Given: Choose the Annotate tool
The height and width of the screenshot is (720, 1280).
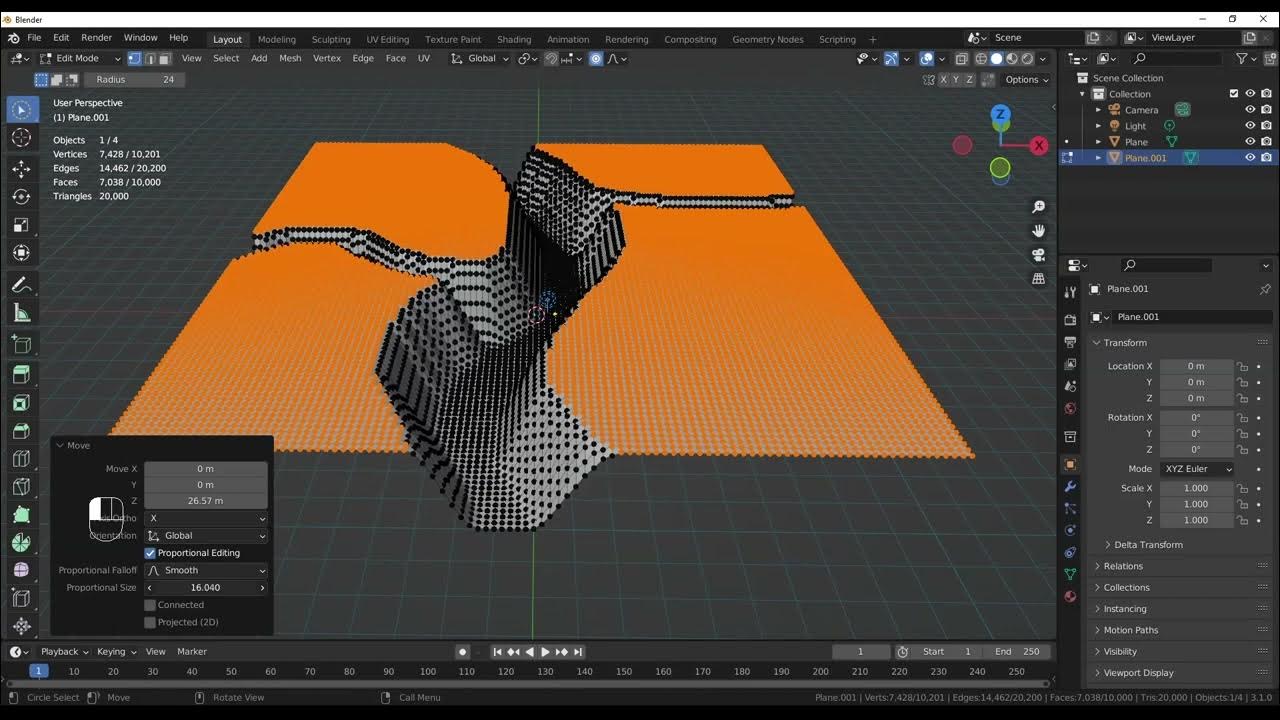Looking at the screenshot, I should pos(21,285).
